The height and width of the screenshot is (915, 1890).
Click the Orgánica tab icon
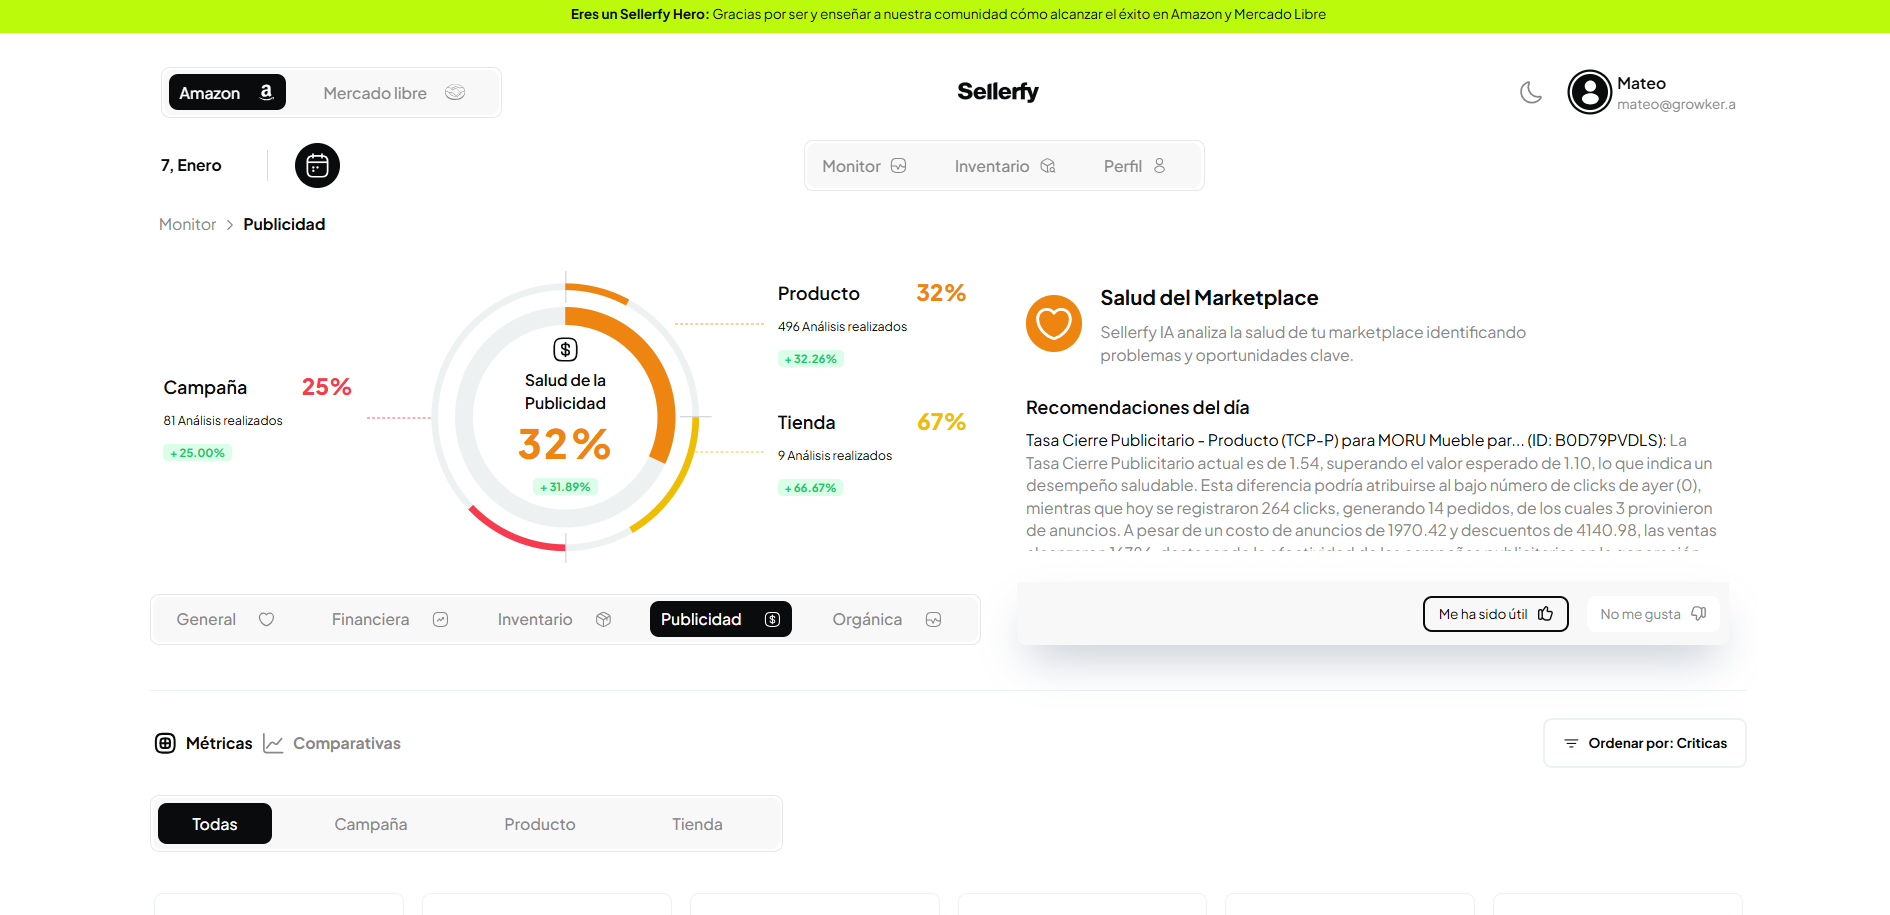(x=933, y=619)
